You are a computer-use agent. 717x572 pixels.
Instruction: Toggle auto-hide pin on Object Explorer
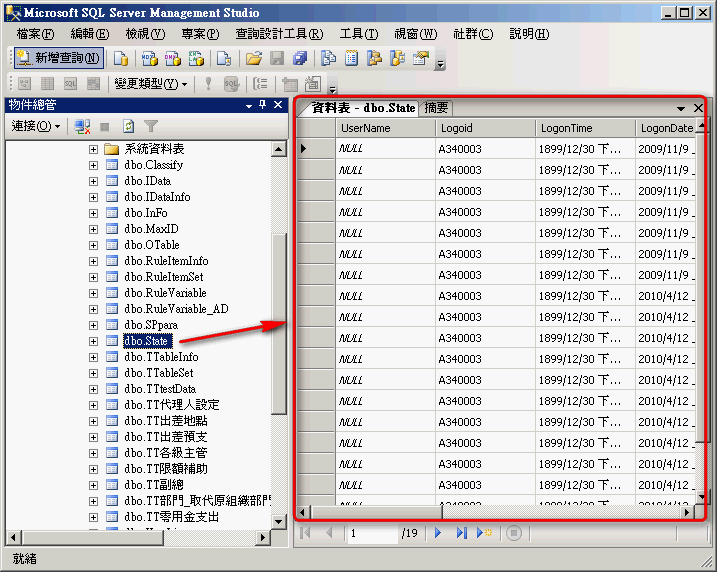[262, 105]
